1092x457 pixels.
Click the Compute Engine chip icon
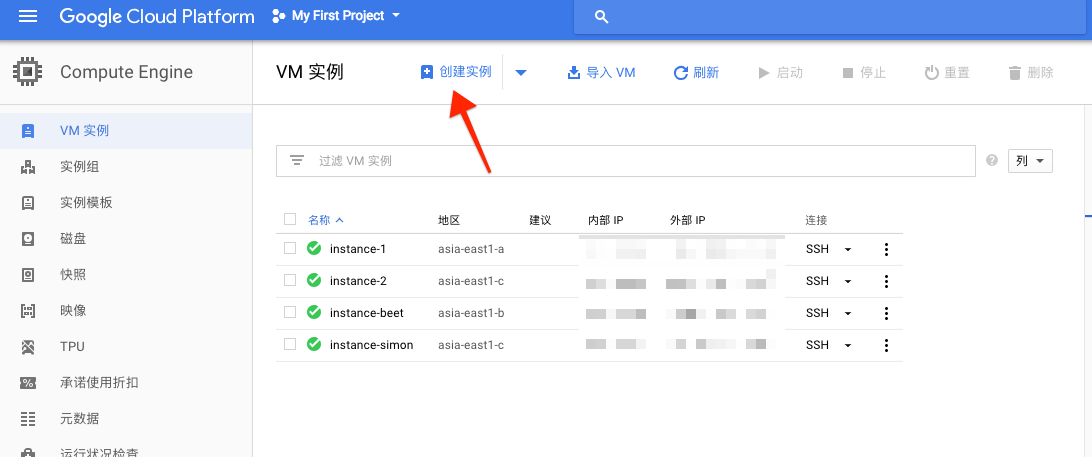pos(28,72)
